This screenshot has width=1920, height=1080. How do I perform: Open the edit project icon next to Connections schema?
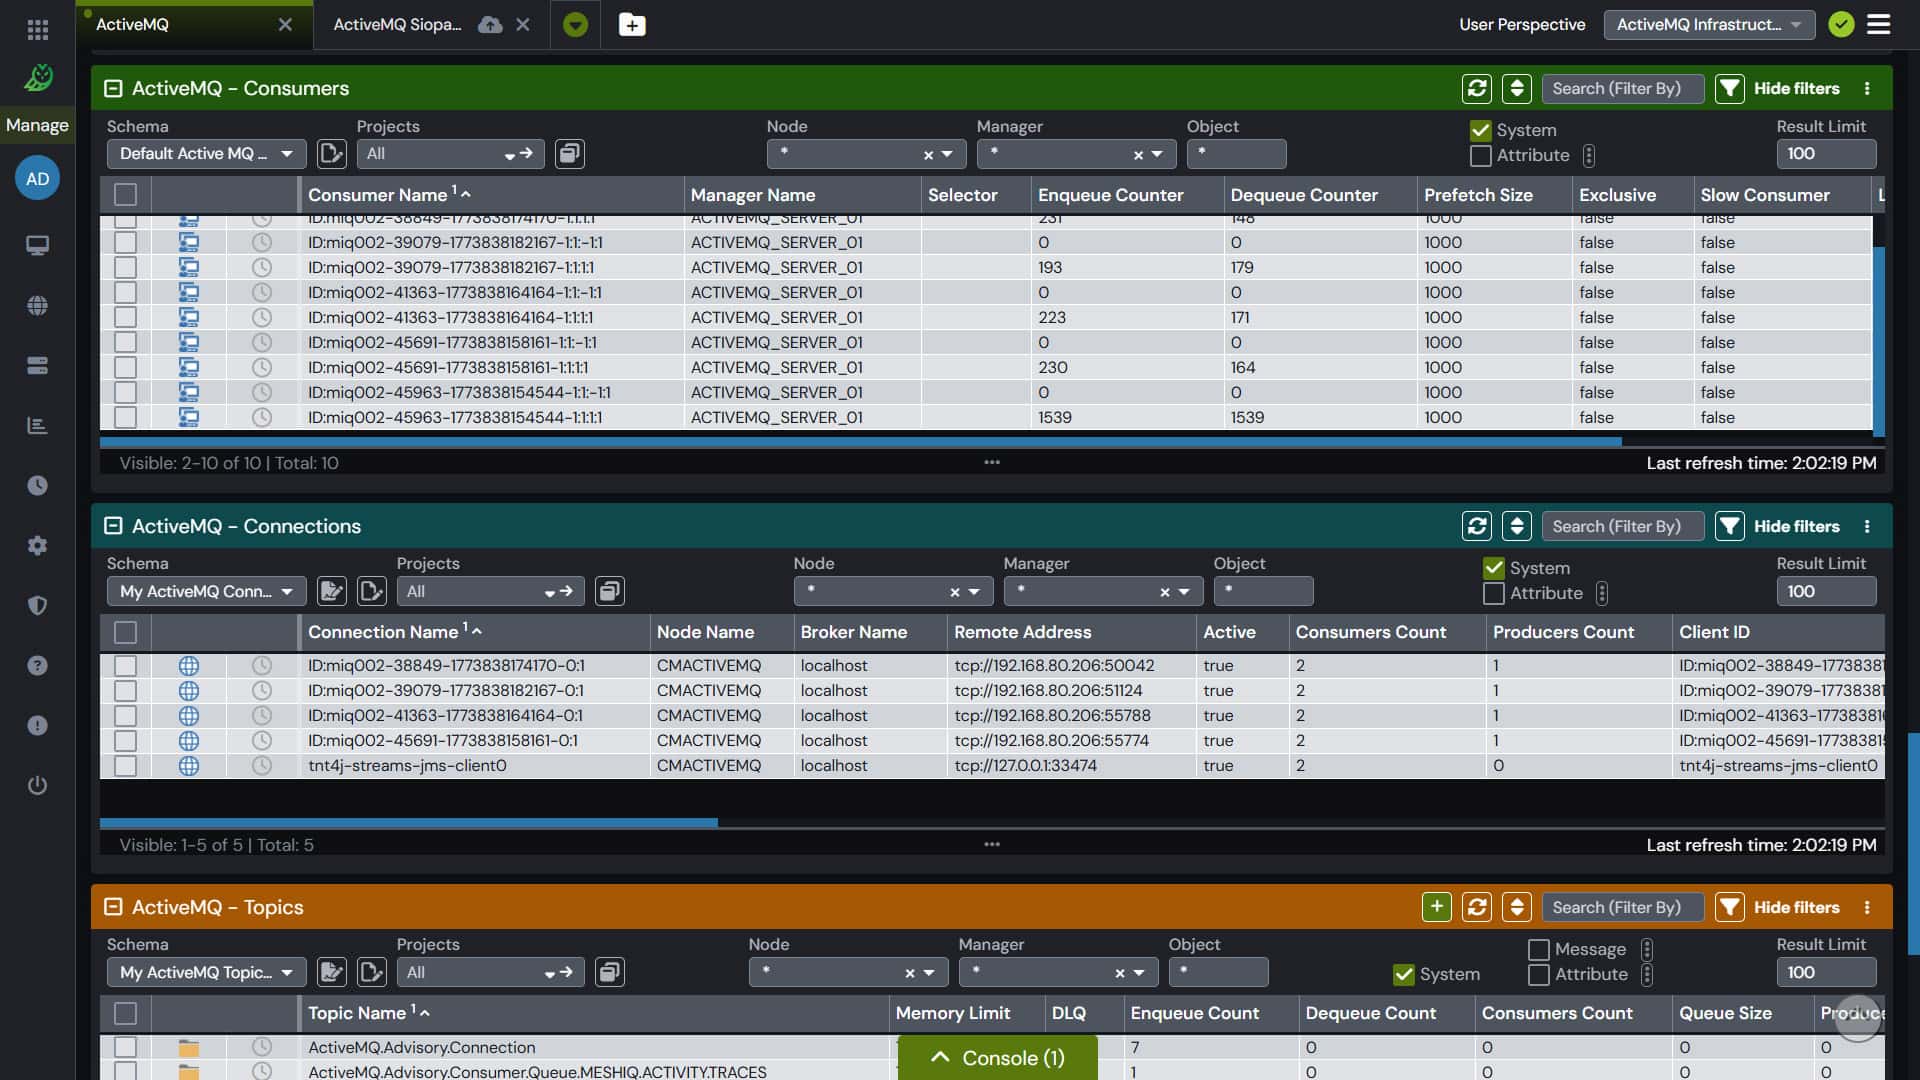tap(331, 591)
